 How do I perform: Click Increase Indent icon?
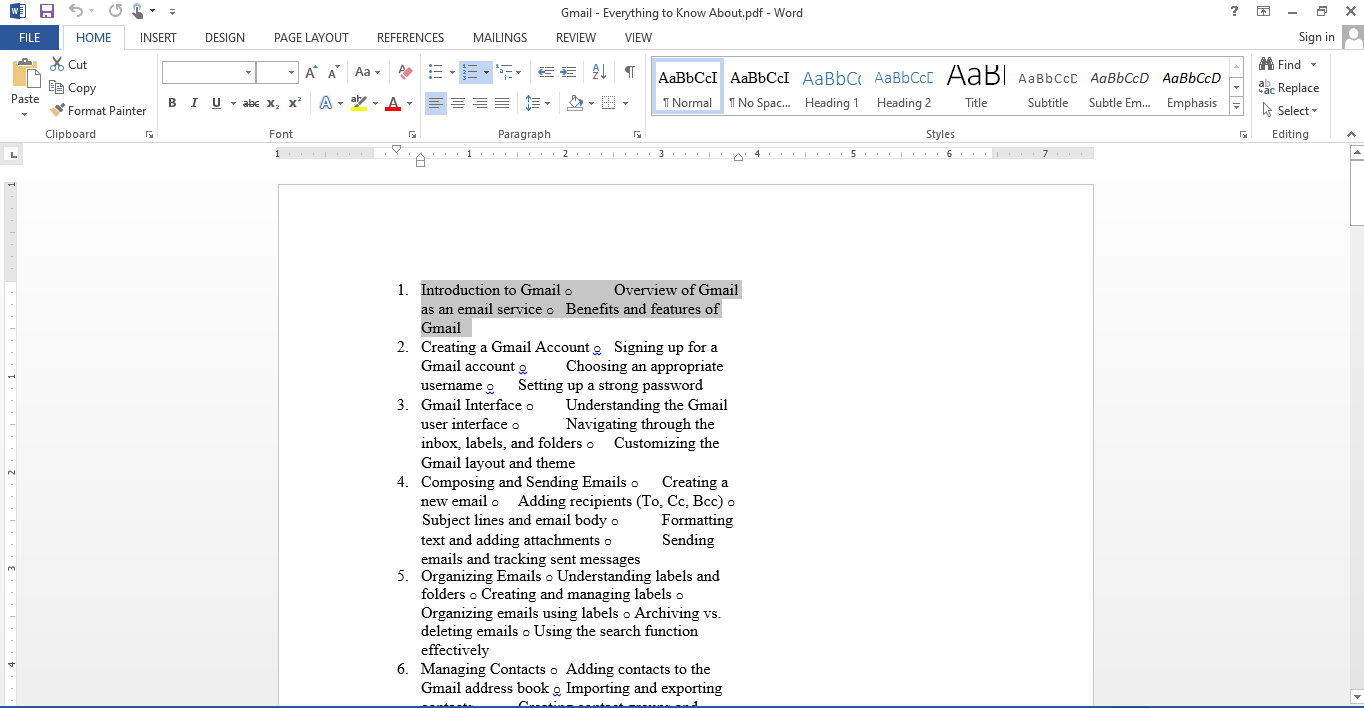(x=568, y=72)
